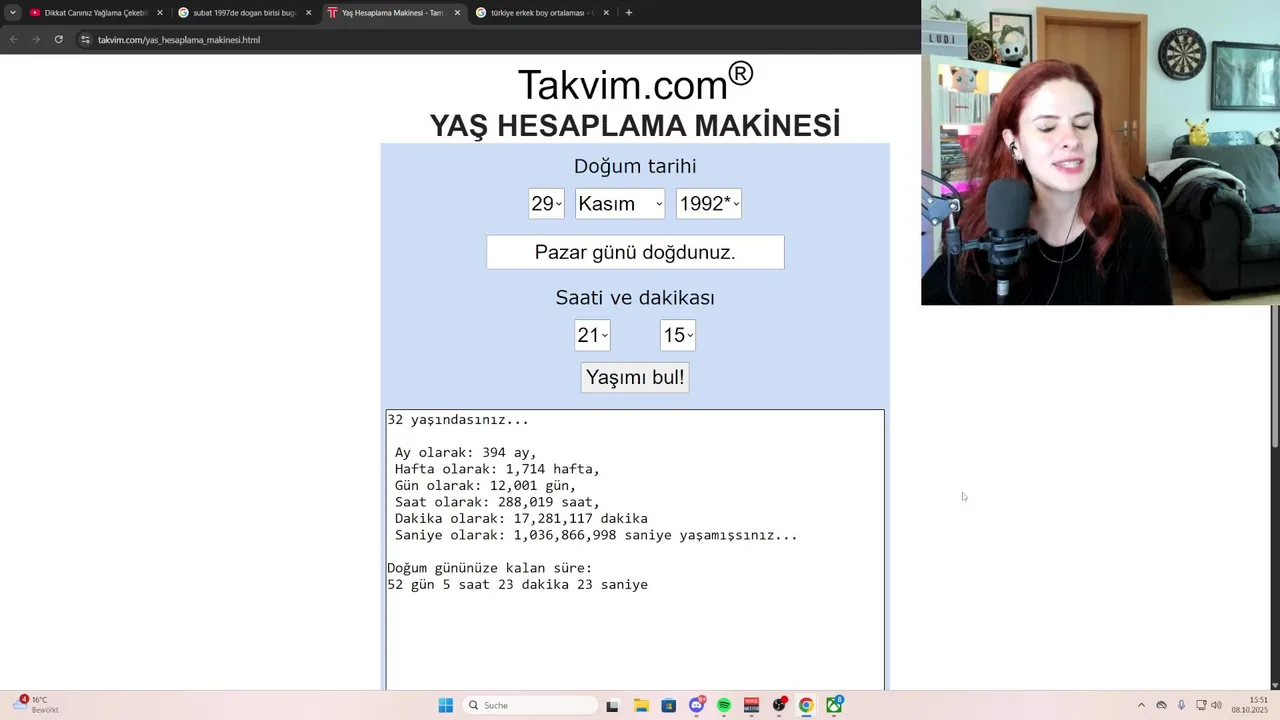Open the clock showing 15:51

point(1250,705)
